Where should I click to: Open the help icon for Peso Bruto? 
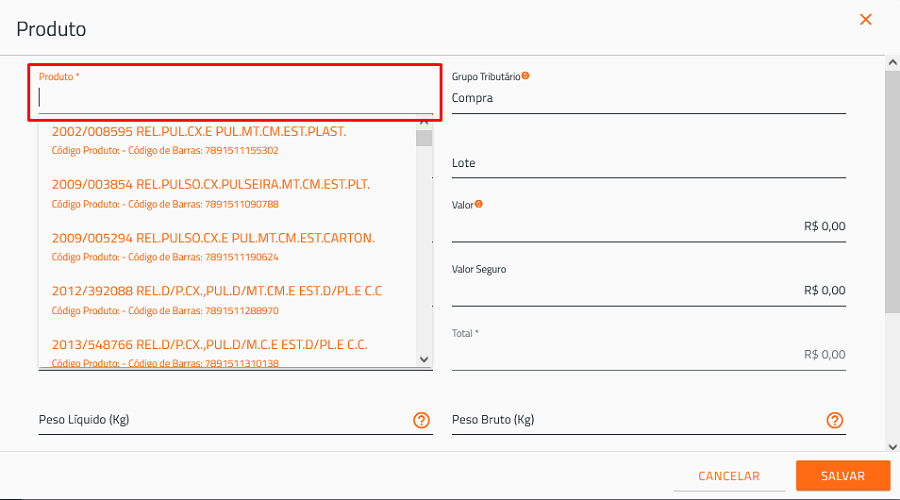pyautogui.click(x=835, y=420)
